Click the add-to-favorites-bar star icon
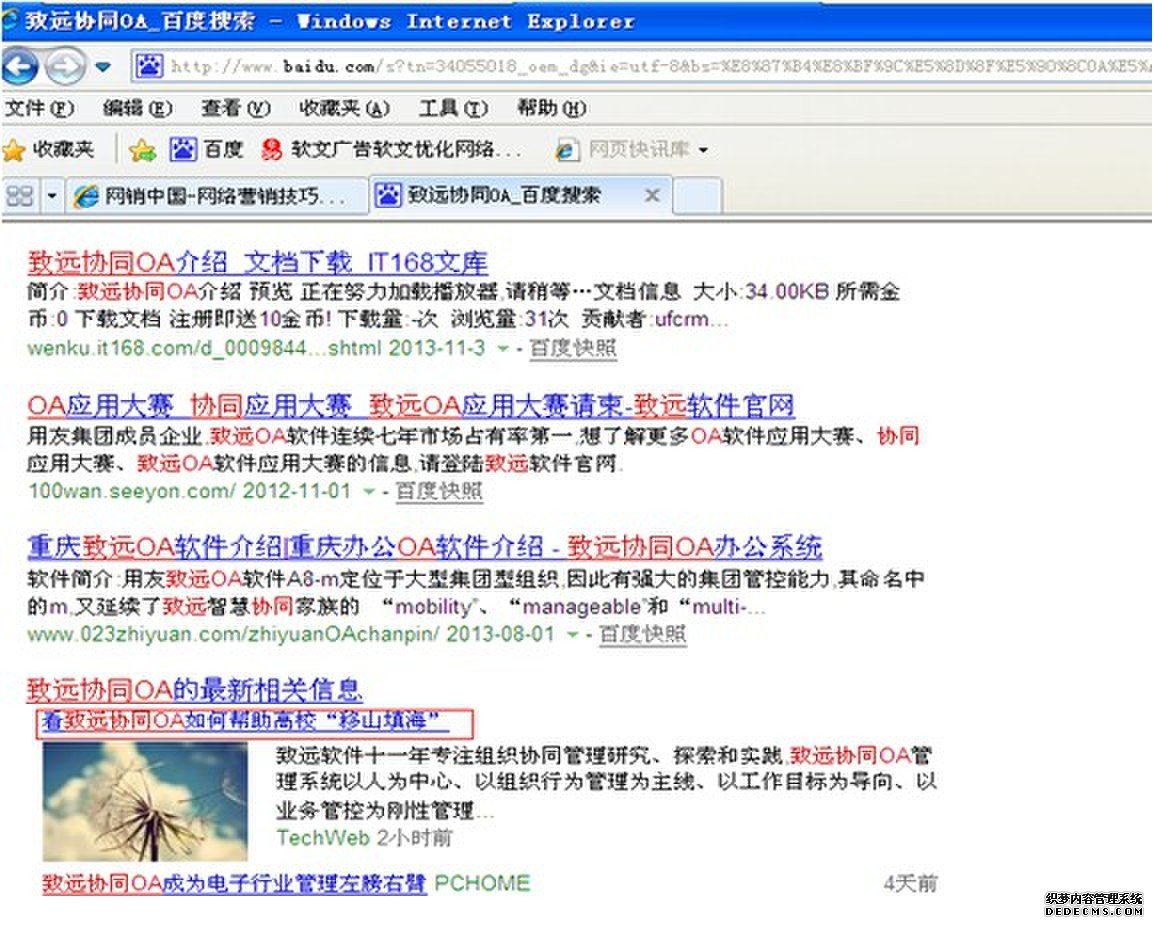The image size is (1154, 926). point(142,150)
